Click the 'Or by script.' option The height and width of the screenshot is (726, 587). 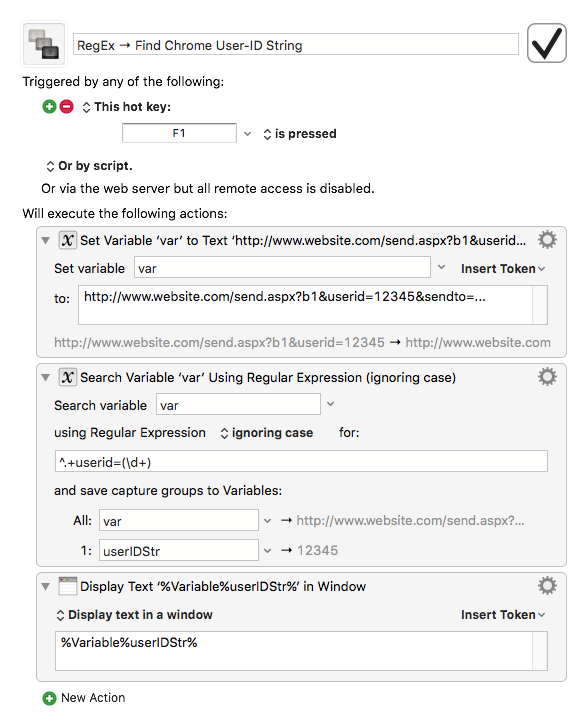[89, 166]
